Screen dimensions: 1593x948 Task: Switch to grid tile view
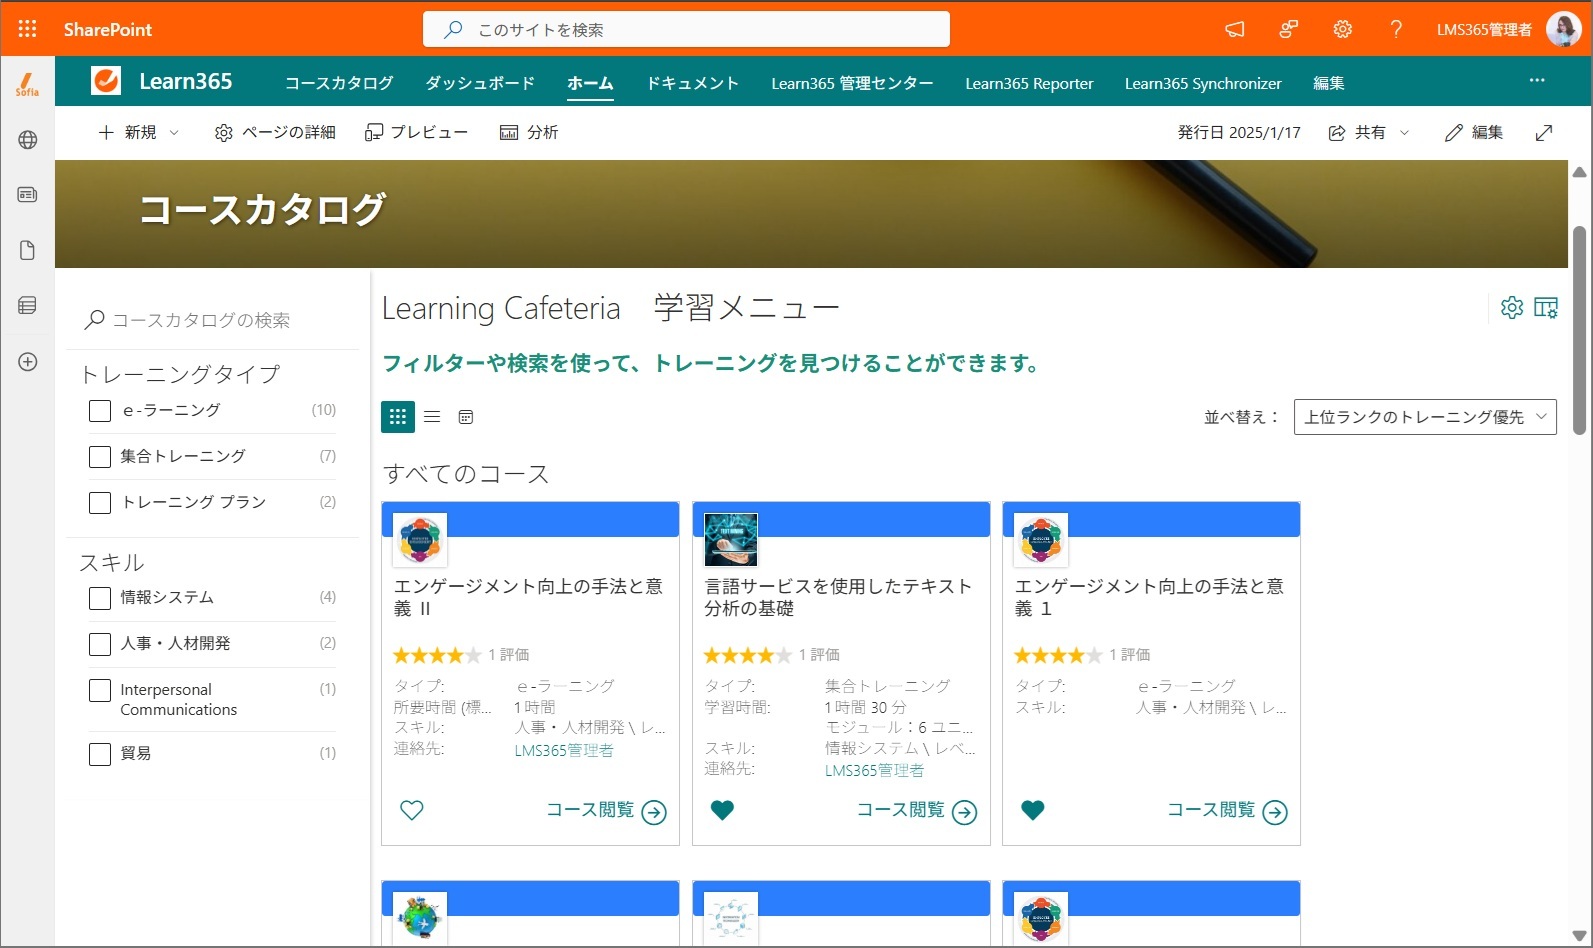tap(398, 417)
